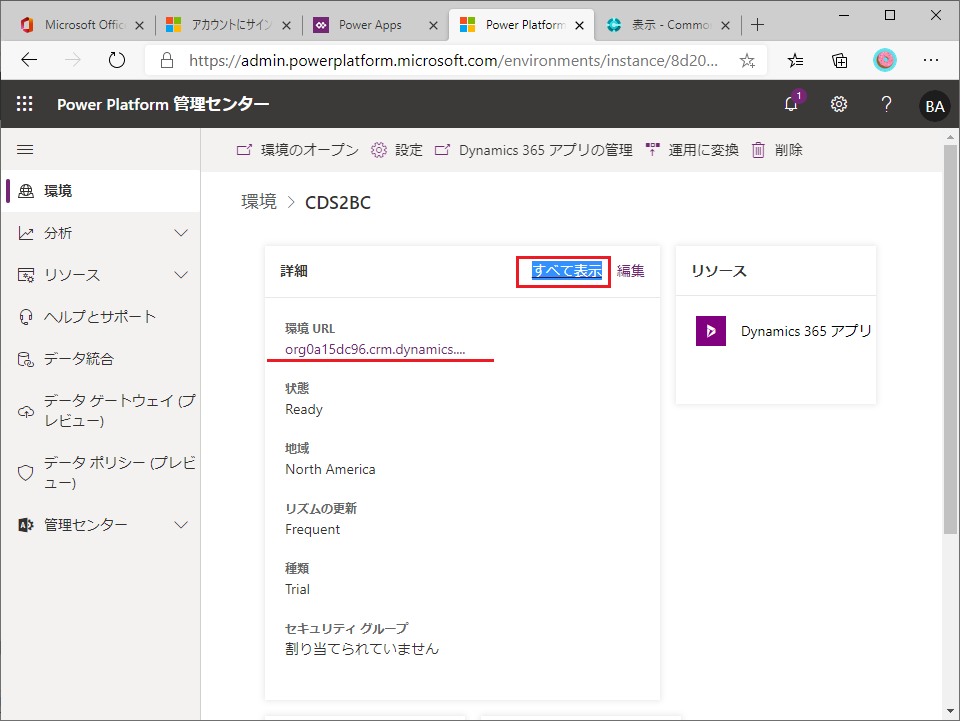This screenshot has width=960, height=721.
Task: Open Dynamics 365 アプリ resource
Action: (x=806, y=331)
